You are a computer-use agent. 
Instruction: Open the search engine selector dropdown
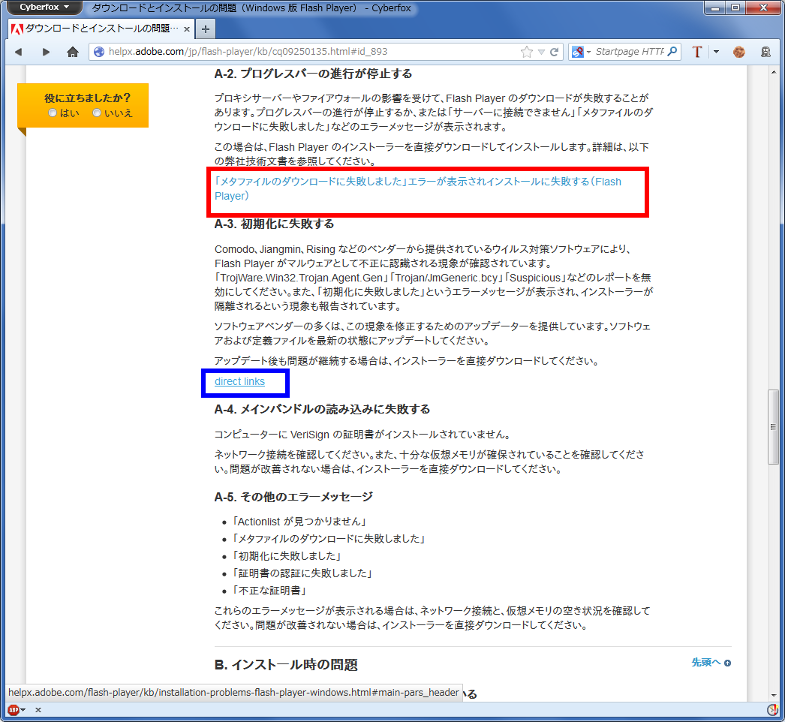pyautogui.click(x=589, y=52)
